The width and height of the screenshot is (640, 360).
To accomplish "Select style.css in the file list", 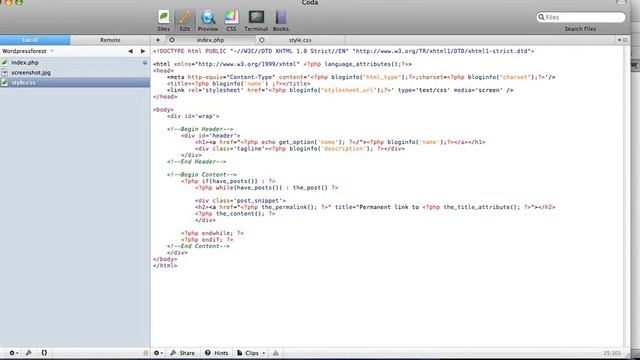I will pyautogui.click(x=75, y=82).
